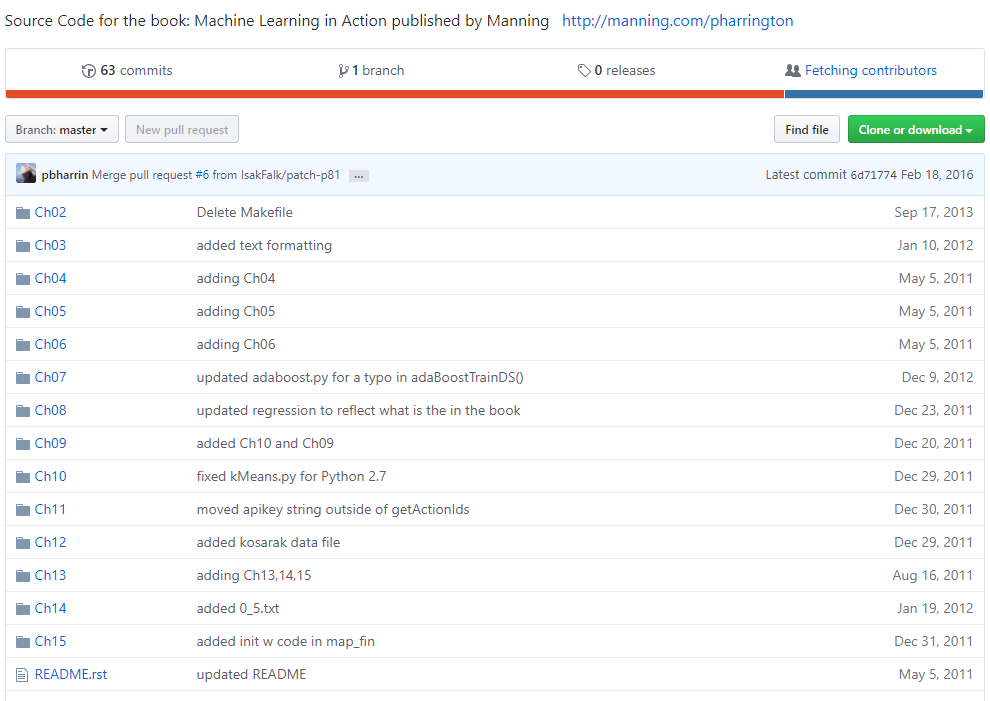Click the Find file button

806,129
